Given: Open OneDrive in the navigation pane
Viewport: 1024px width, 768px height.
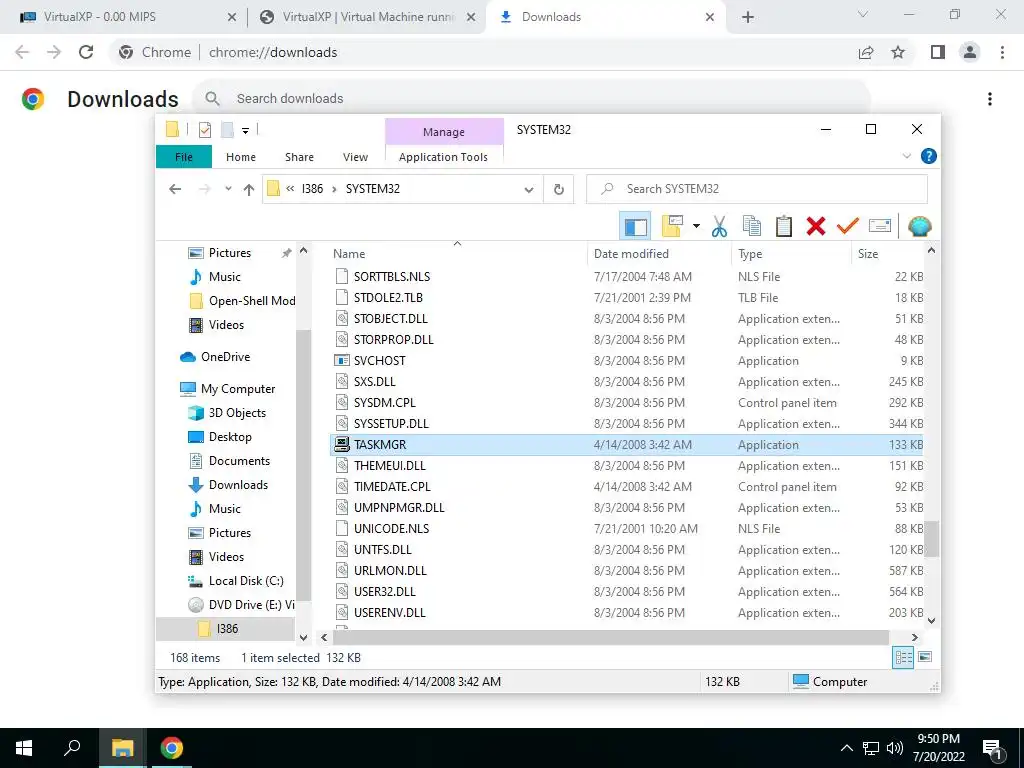Looking at the screenshot, I should 225,357.
